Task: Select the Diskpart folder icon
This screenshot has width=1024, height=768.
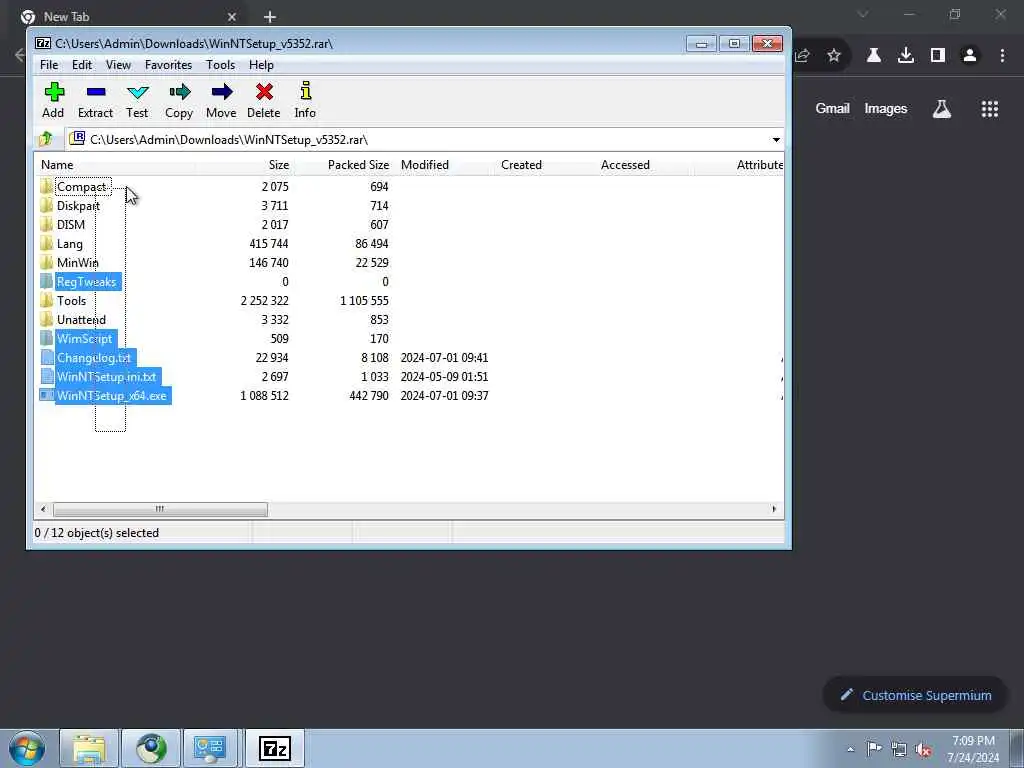Action: click(x=46, y=206)
